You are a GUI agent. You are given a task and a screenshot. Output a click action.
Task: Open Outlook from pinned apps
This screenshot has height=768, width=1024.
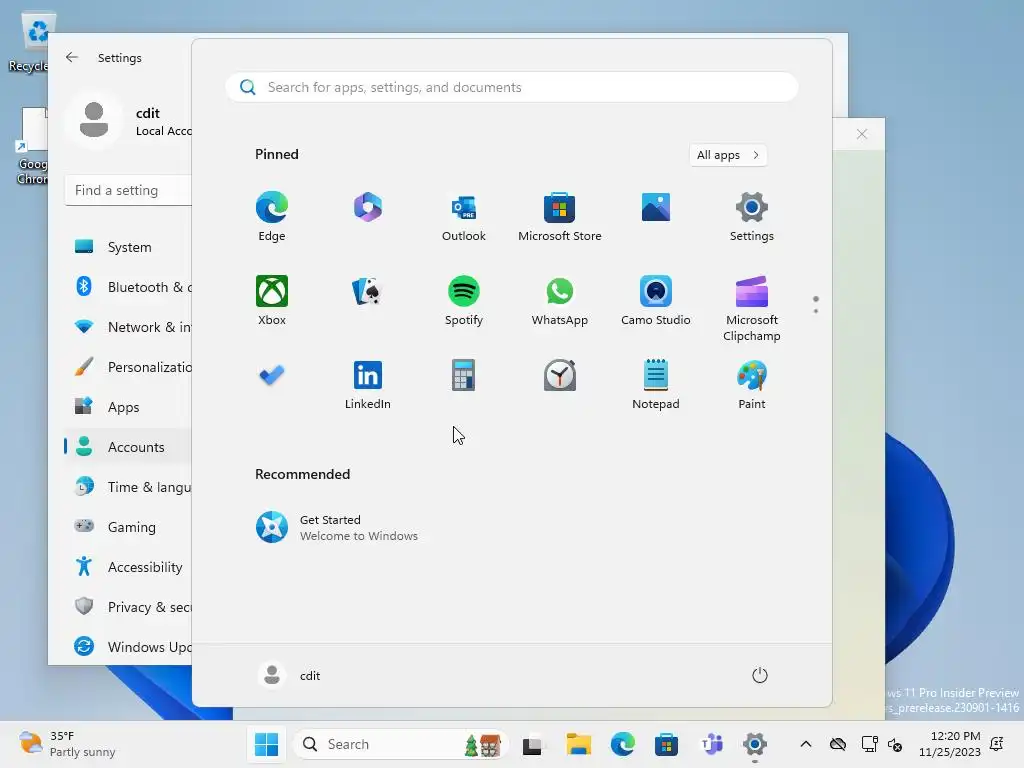464,216
